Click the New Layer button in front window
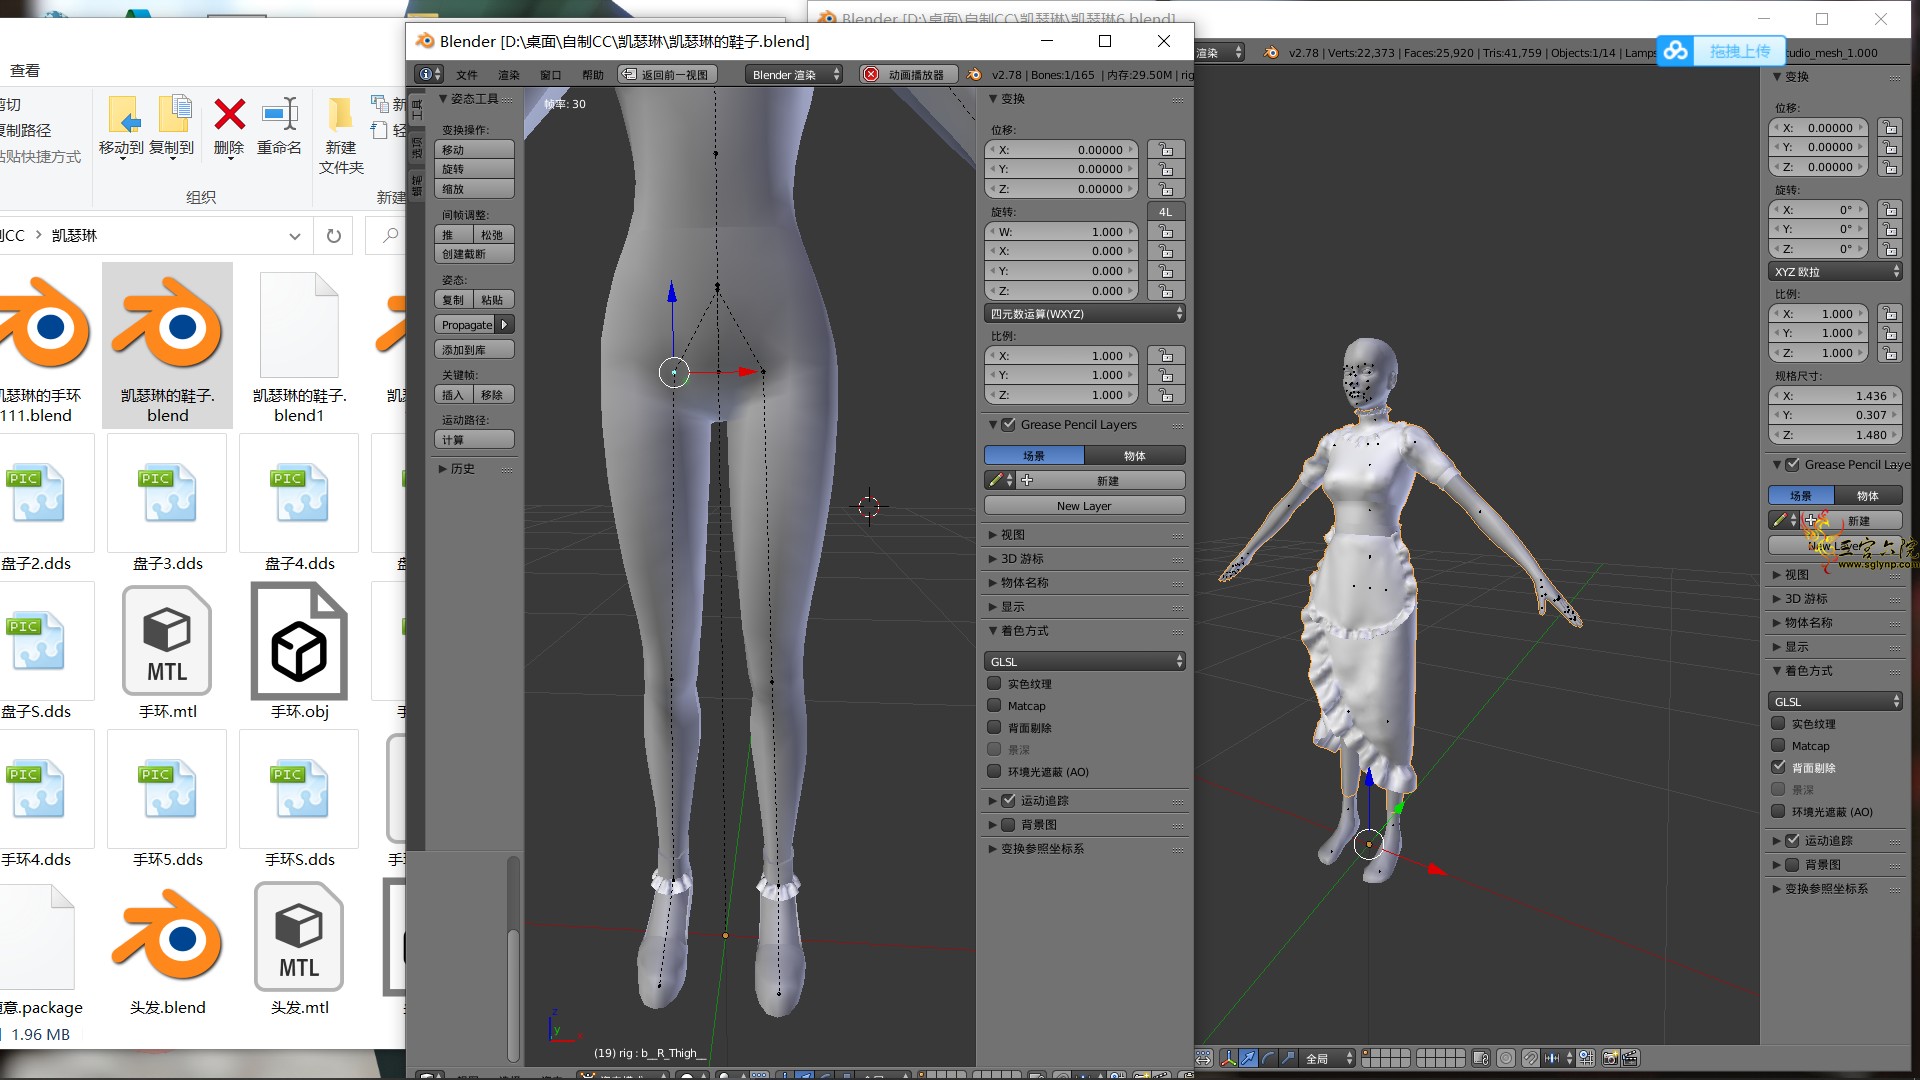Viewport: 1920px width, 1080px height. (x=1085, y=505)
